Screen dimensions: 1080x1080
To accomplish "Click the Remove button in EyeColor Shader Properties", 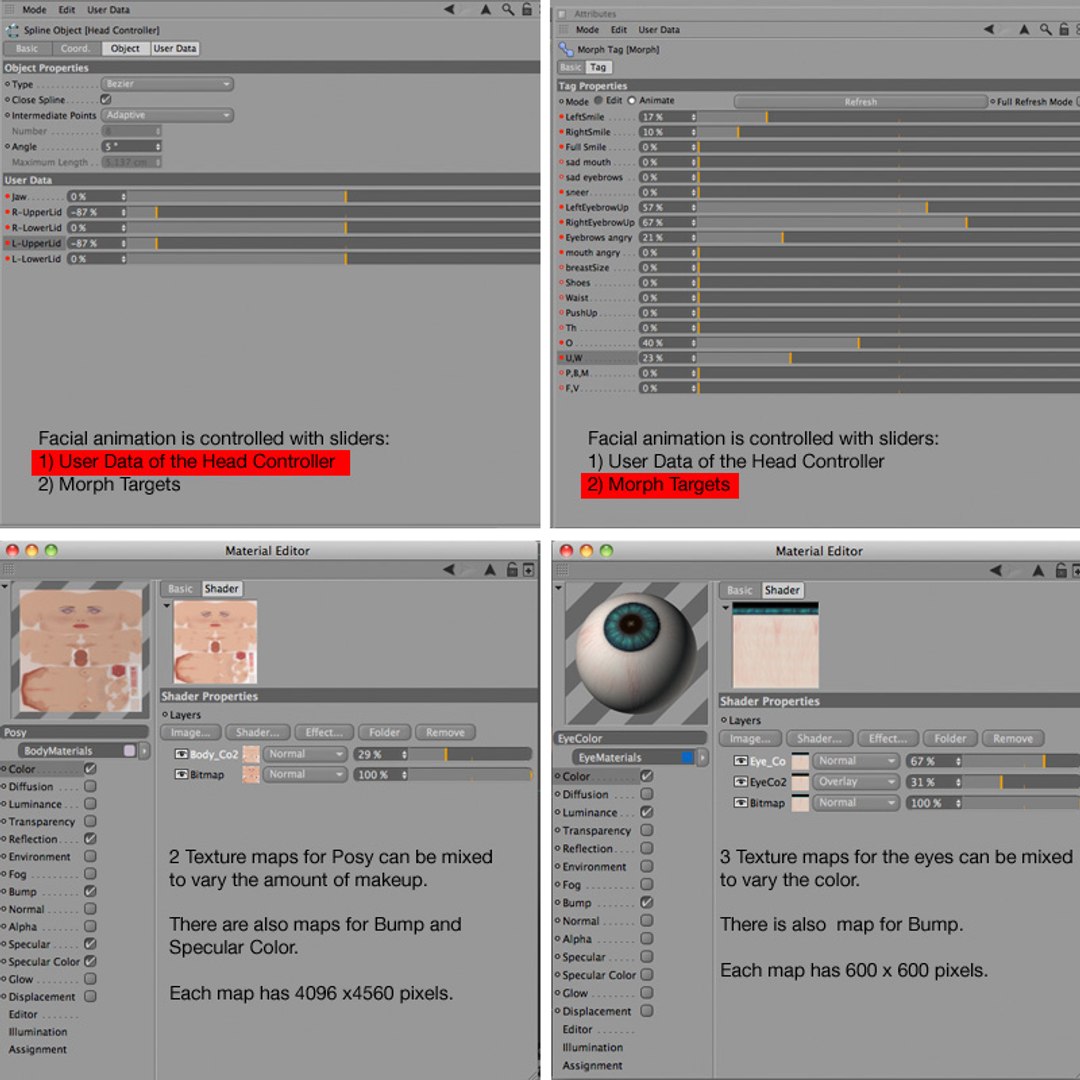I will click(x=1012, y=738).
